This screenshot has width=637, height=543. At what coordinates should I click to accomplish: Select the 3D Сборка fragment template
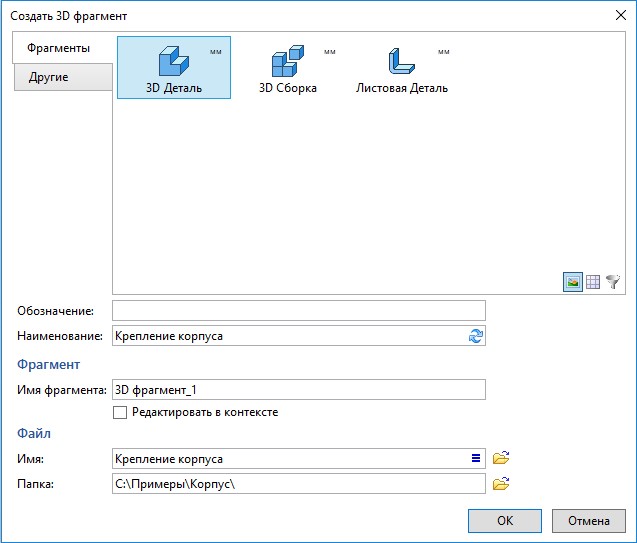(288, 67)
